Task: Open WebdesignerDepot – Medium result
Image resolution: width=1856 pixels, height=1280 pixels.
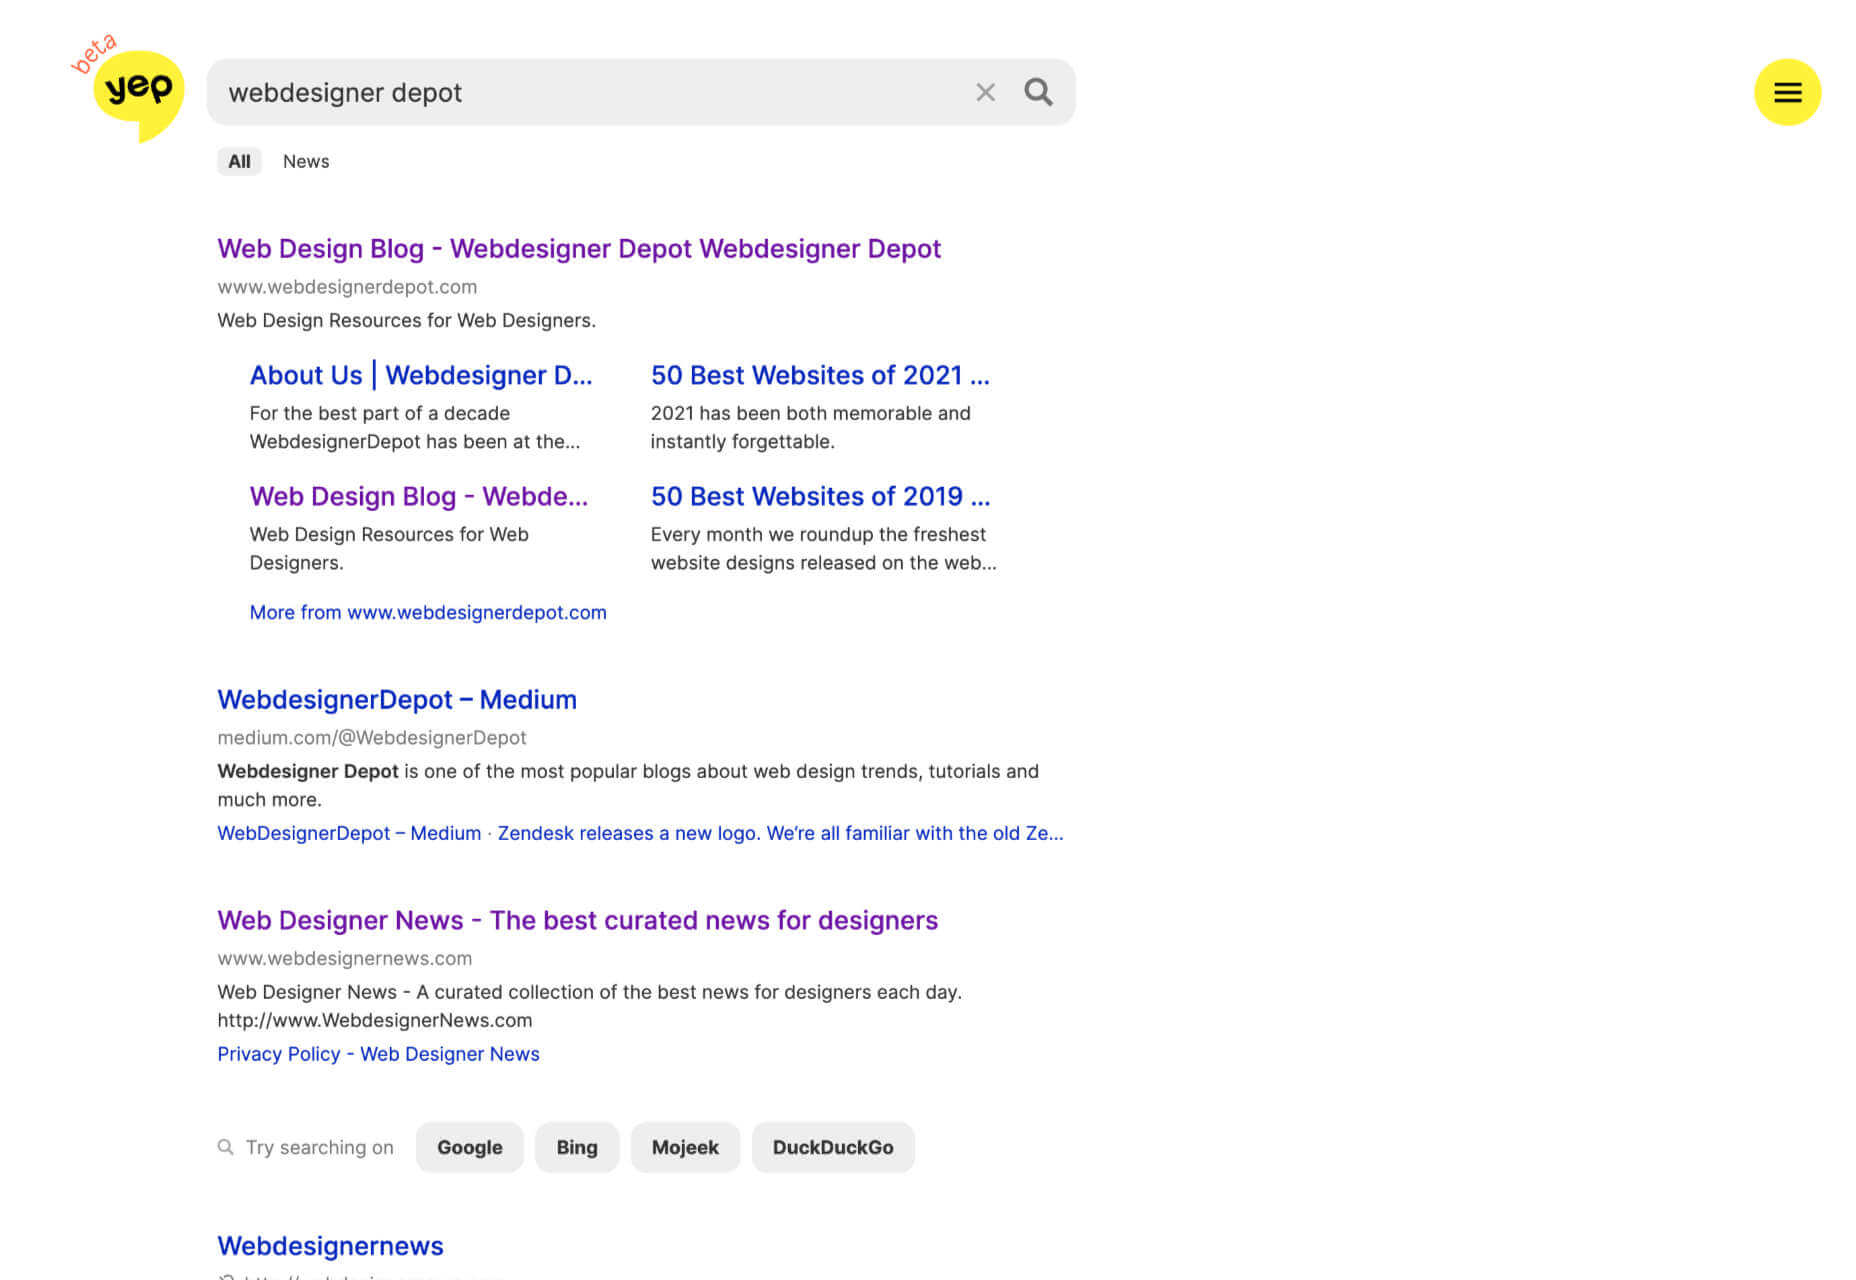Action: (x=397, y=699)
